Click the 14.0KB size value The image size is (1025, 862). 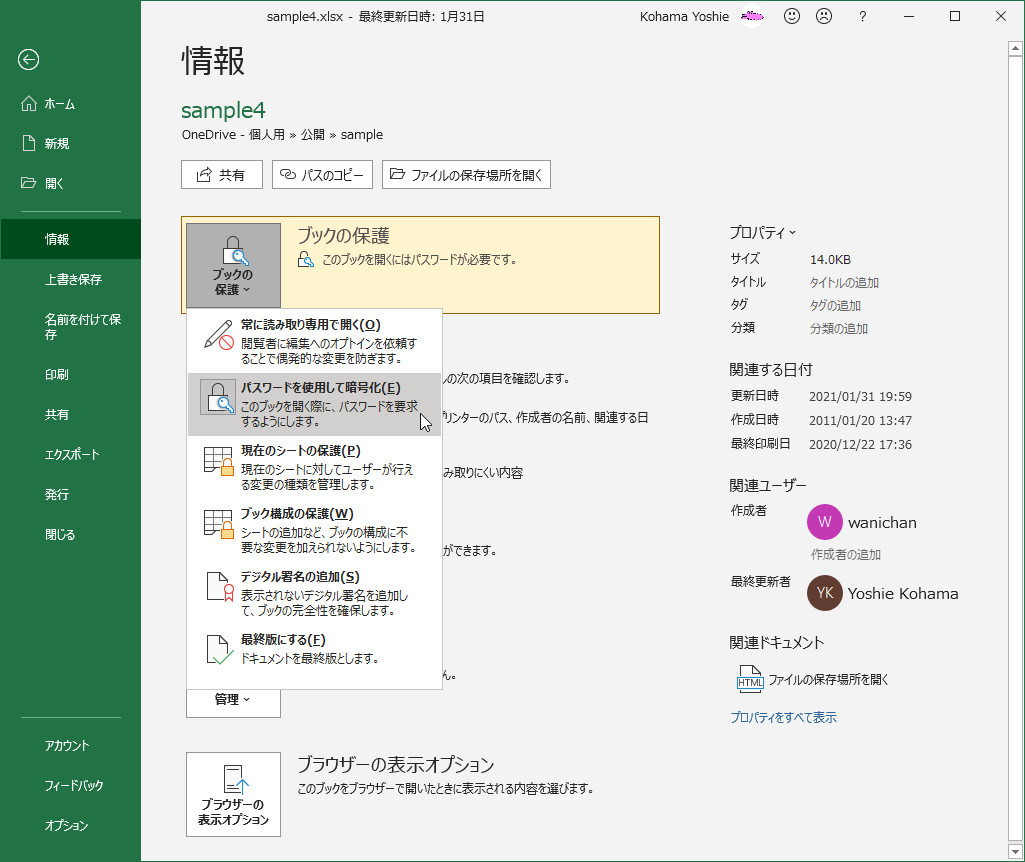[x=830, y=259]
